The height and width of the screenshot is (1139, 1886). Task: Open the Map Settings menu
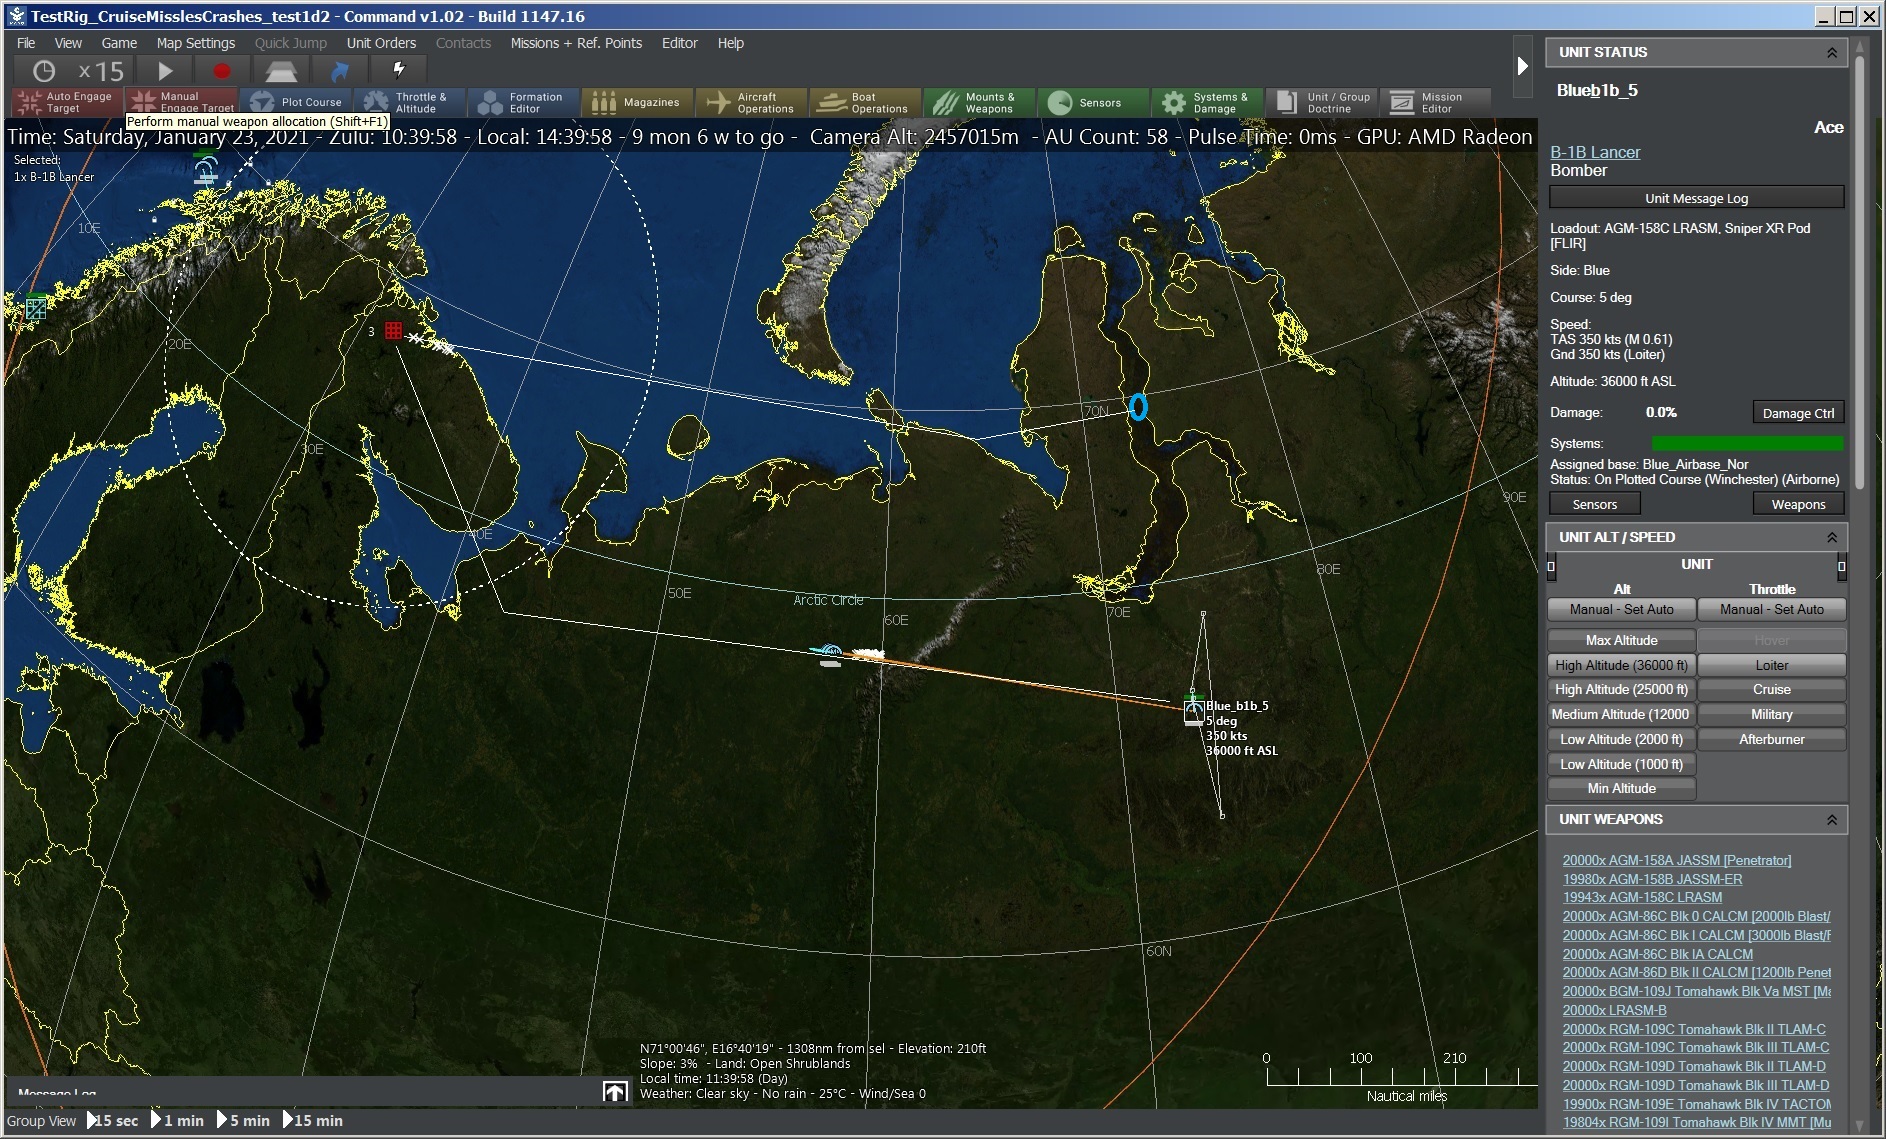[196, 43]
